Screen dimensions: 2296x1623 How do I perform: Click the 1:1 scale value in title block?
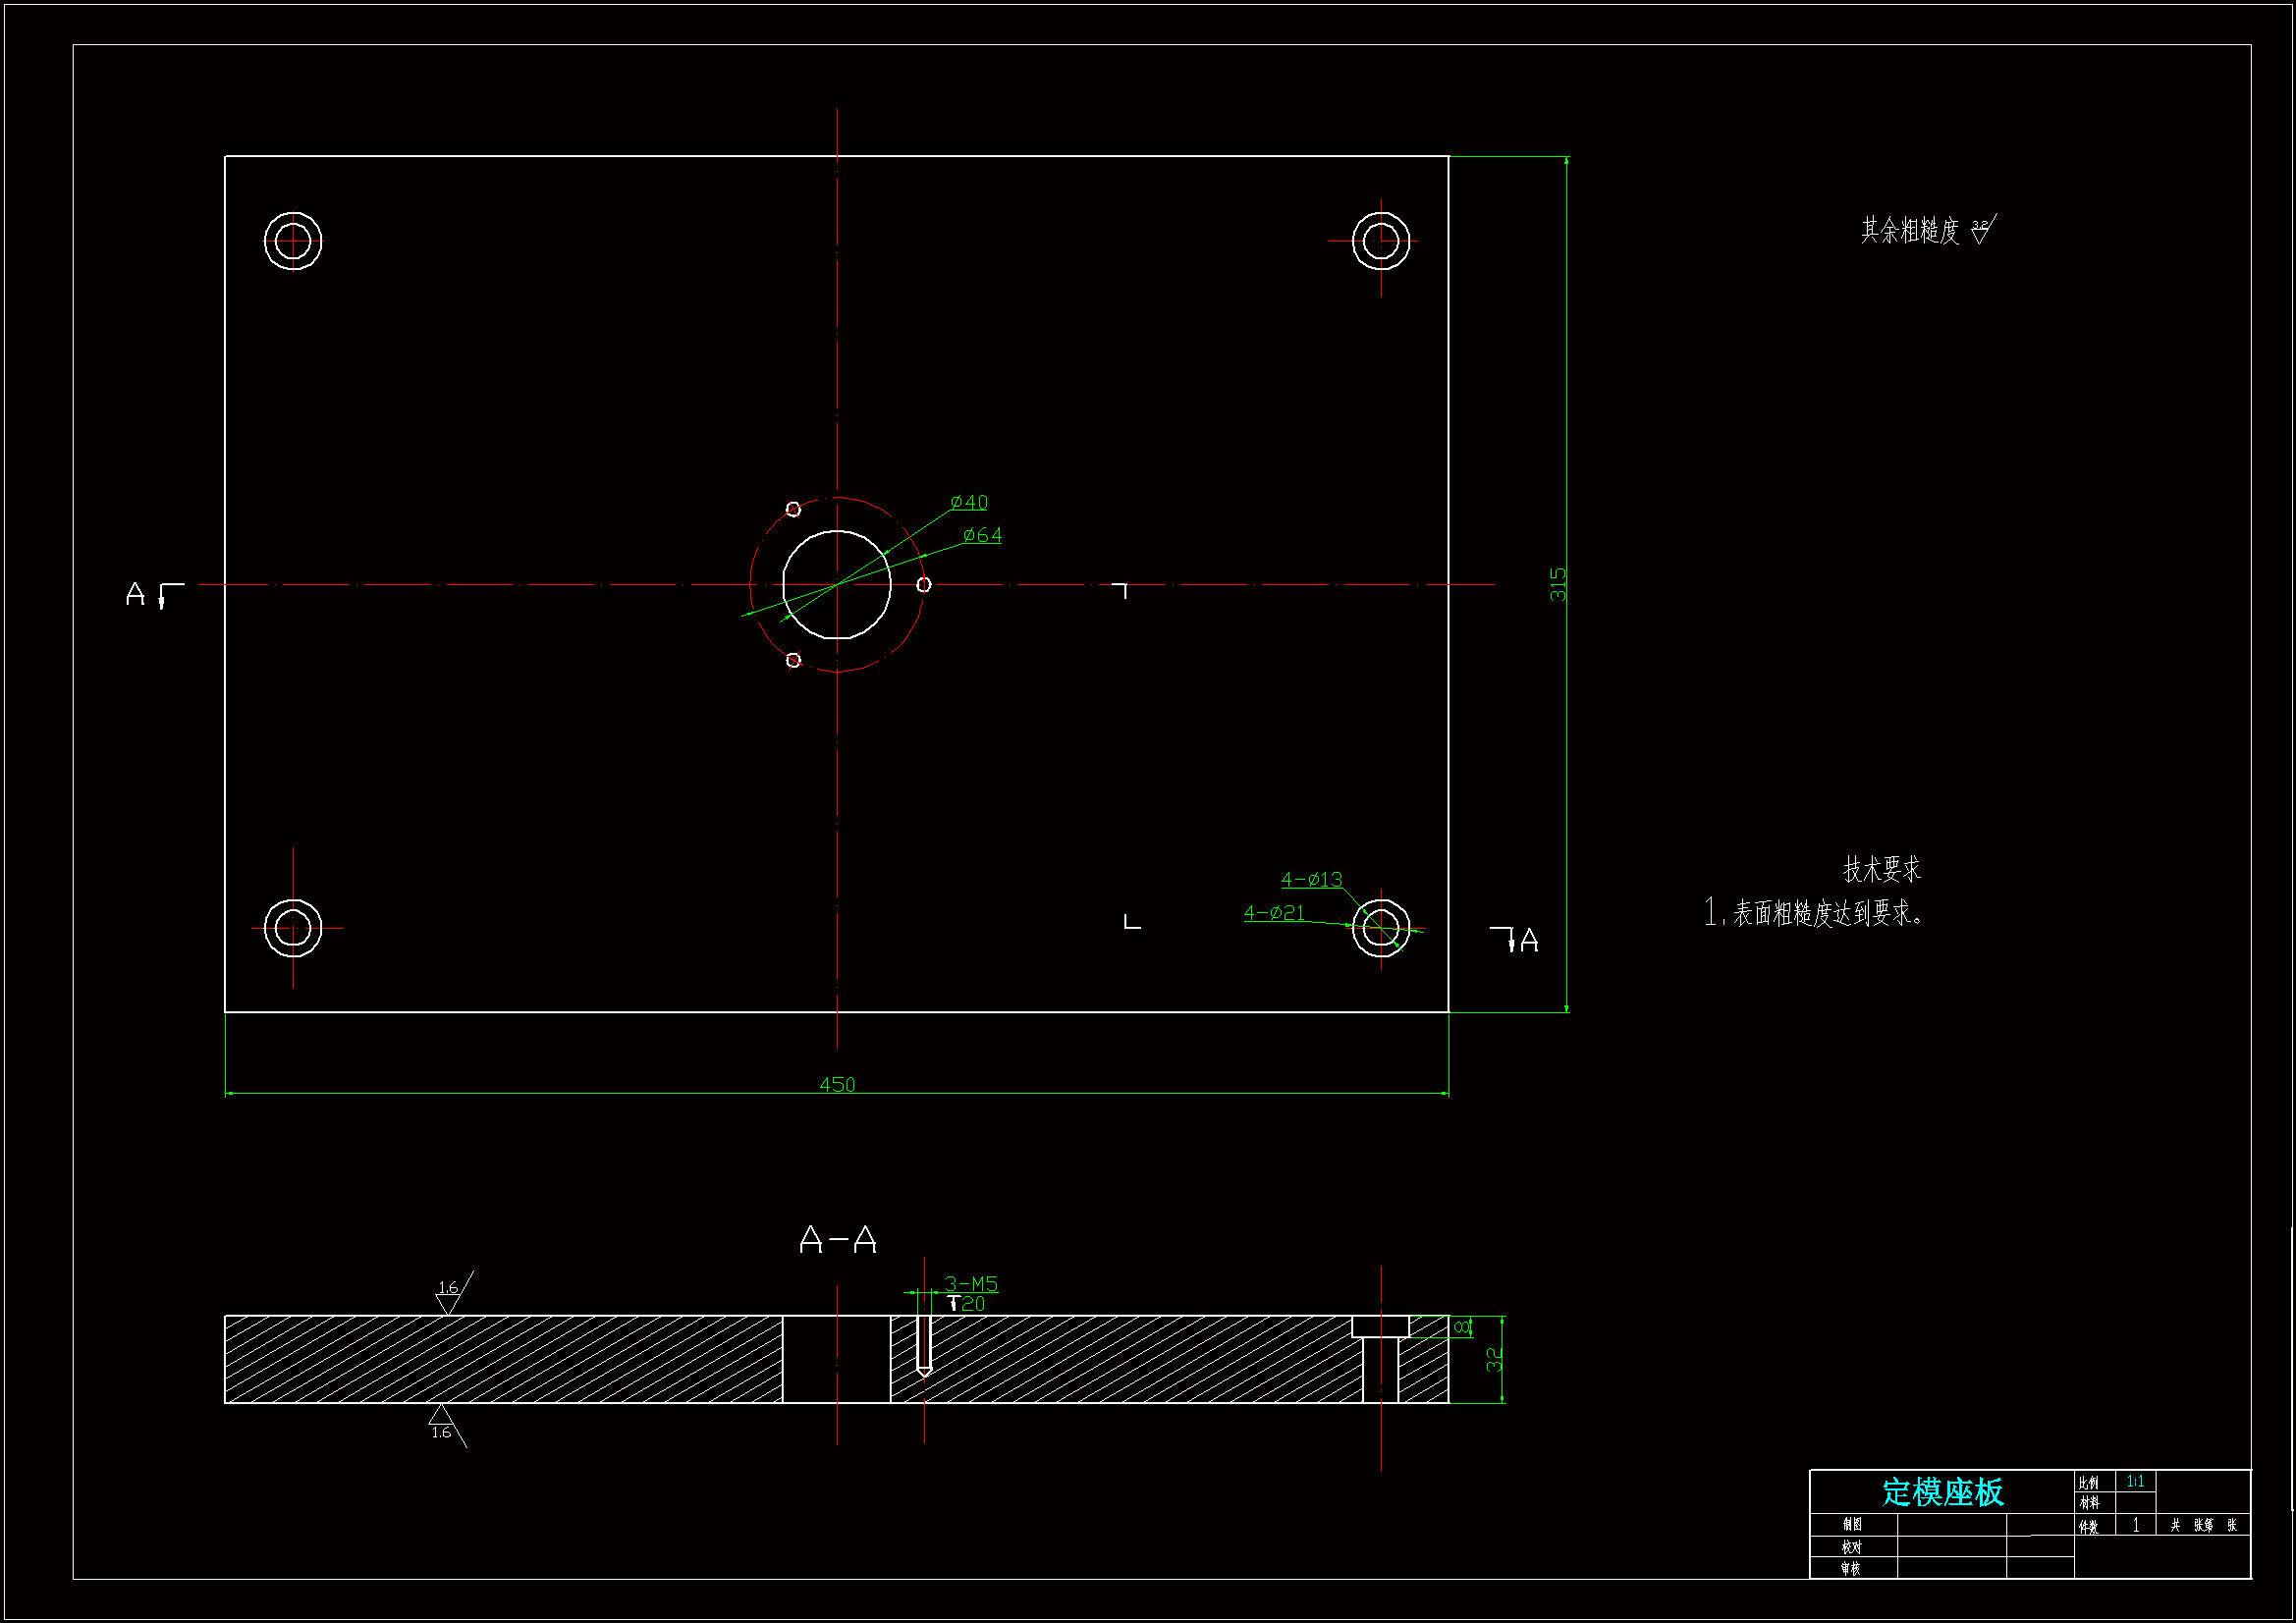click(x=2135, y=1482)
